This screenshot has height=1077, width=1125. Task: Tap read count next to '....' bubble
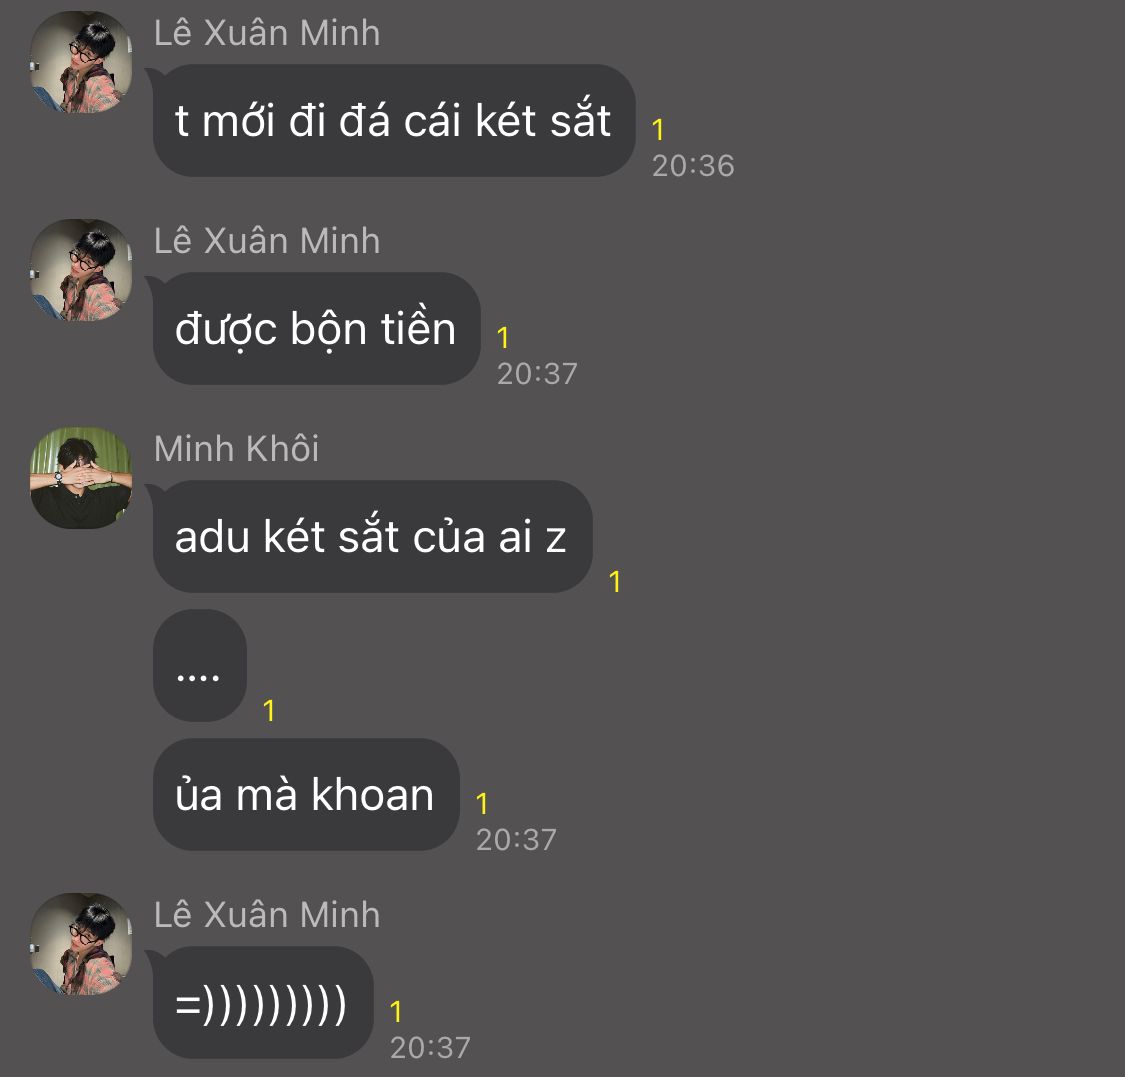[269, 711]
